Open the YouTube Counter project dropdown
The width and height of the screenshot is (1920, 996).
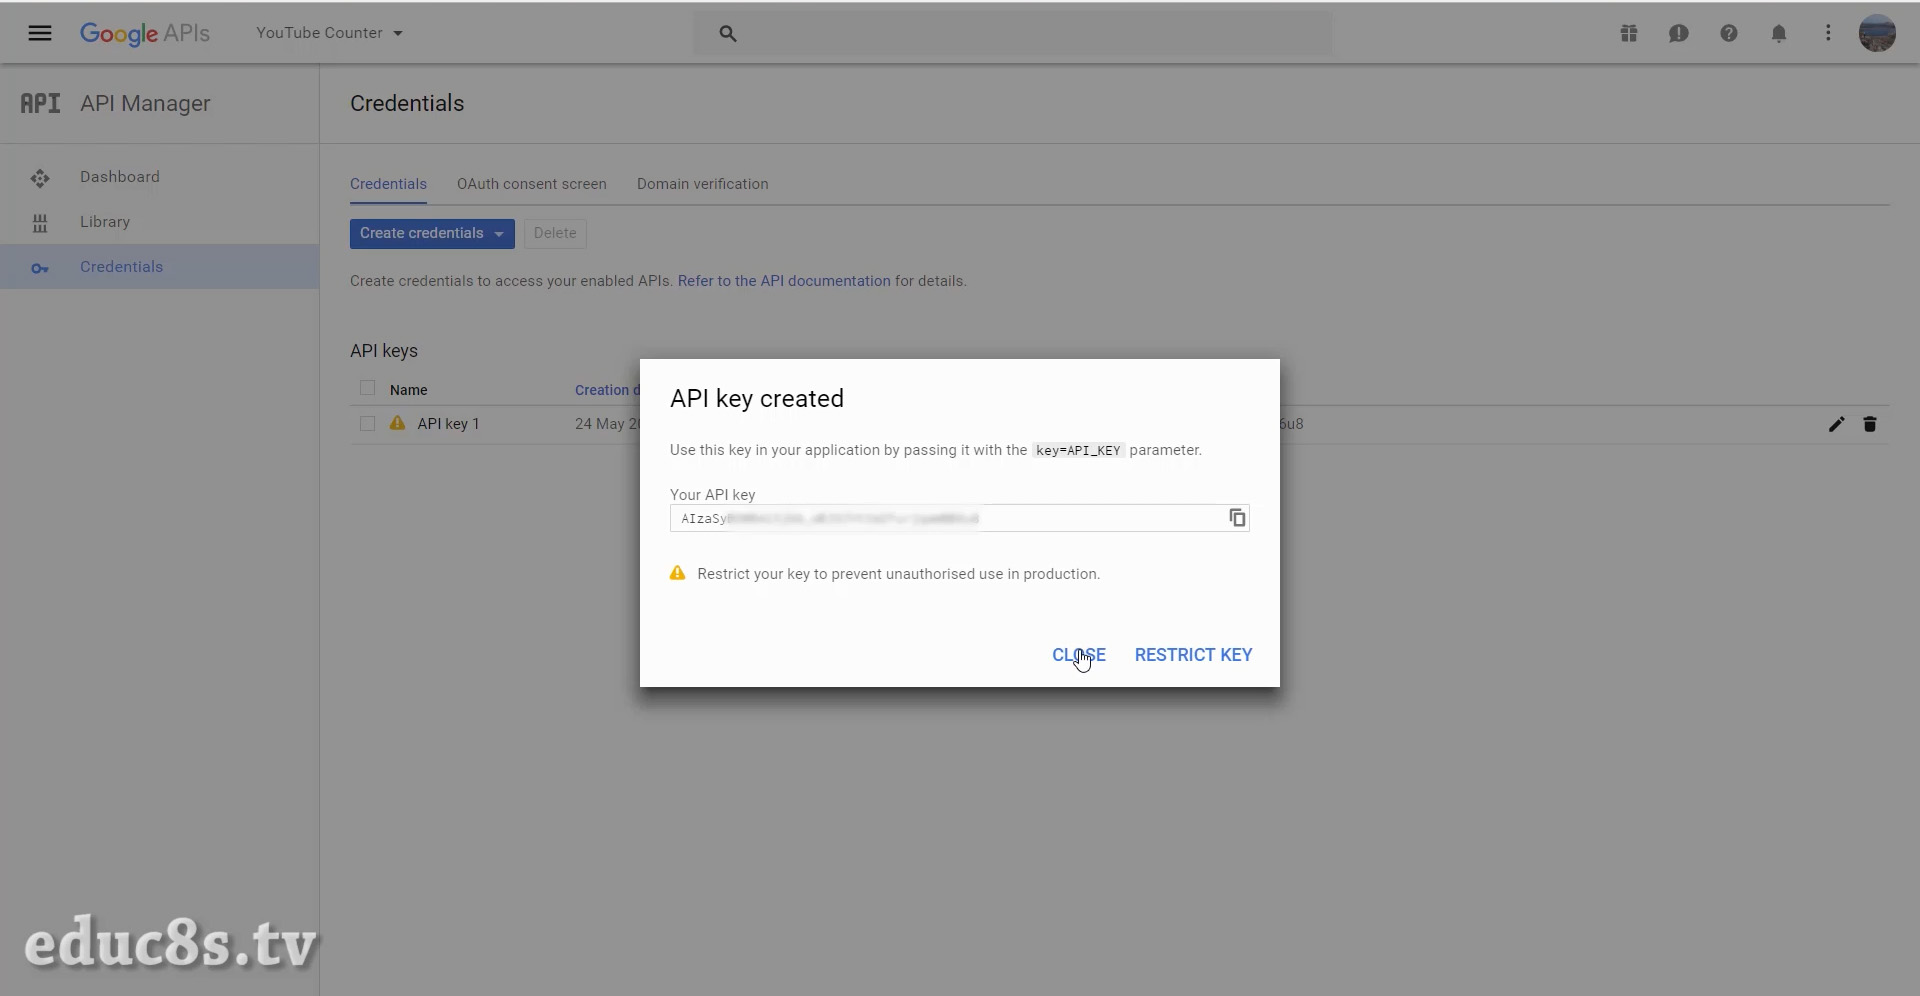click(329, 33)
